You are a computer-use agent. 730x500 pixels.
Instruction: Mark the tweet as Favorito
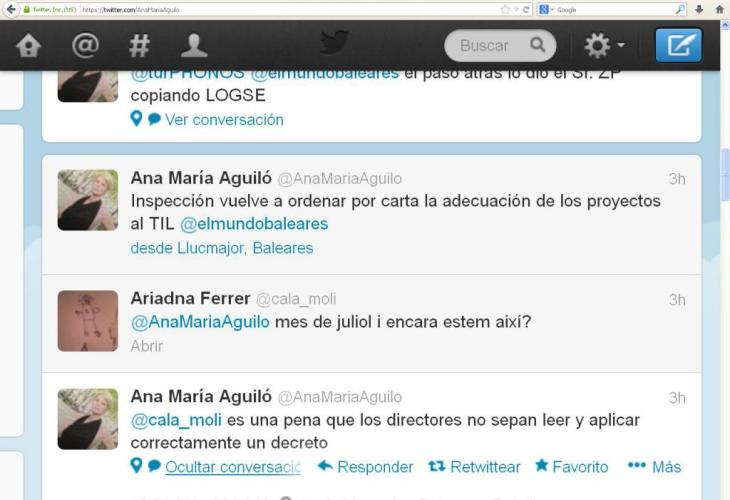(x=572, y=466)
